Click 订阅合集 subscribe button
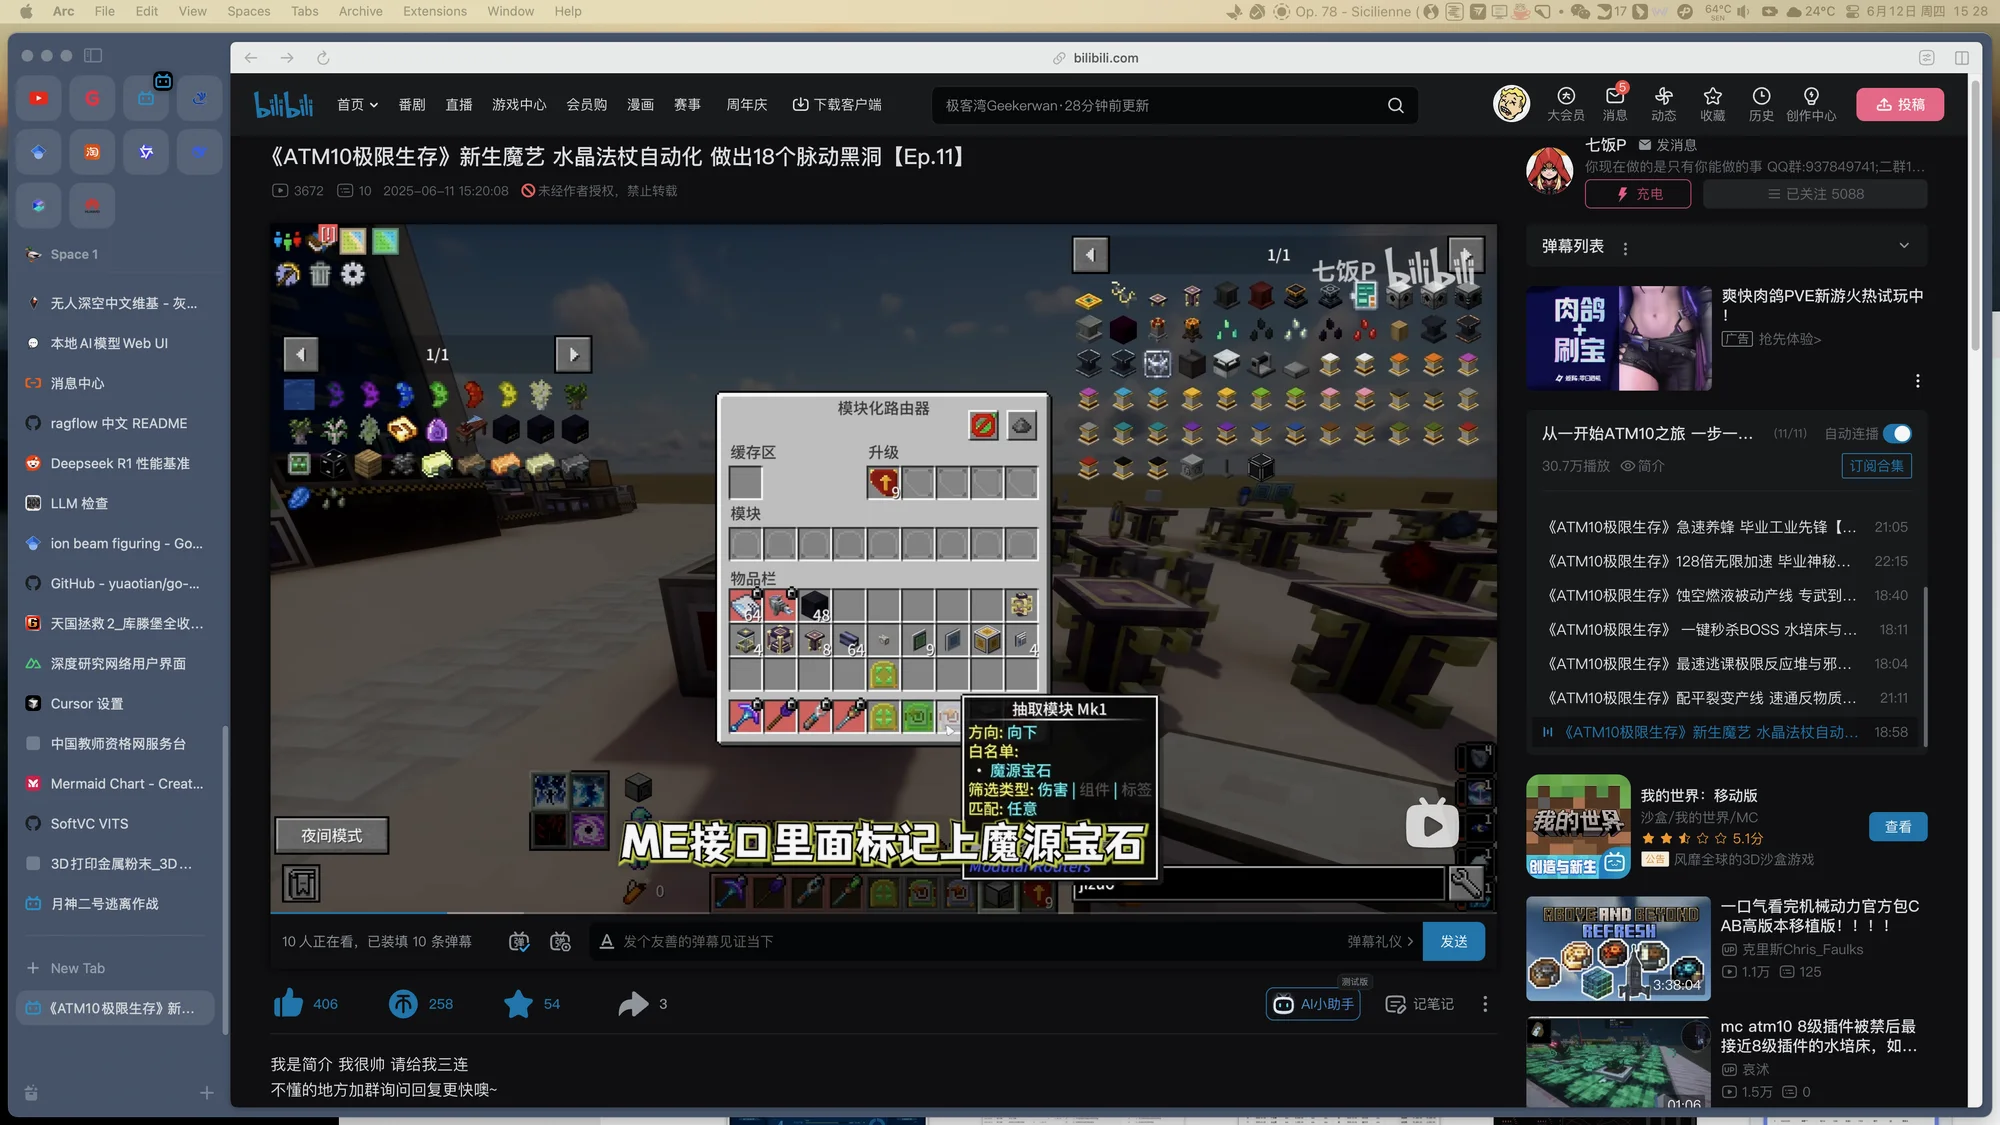The width and height of the screenshot is (2000, 1125). [x=1876, y=466]
